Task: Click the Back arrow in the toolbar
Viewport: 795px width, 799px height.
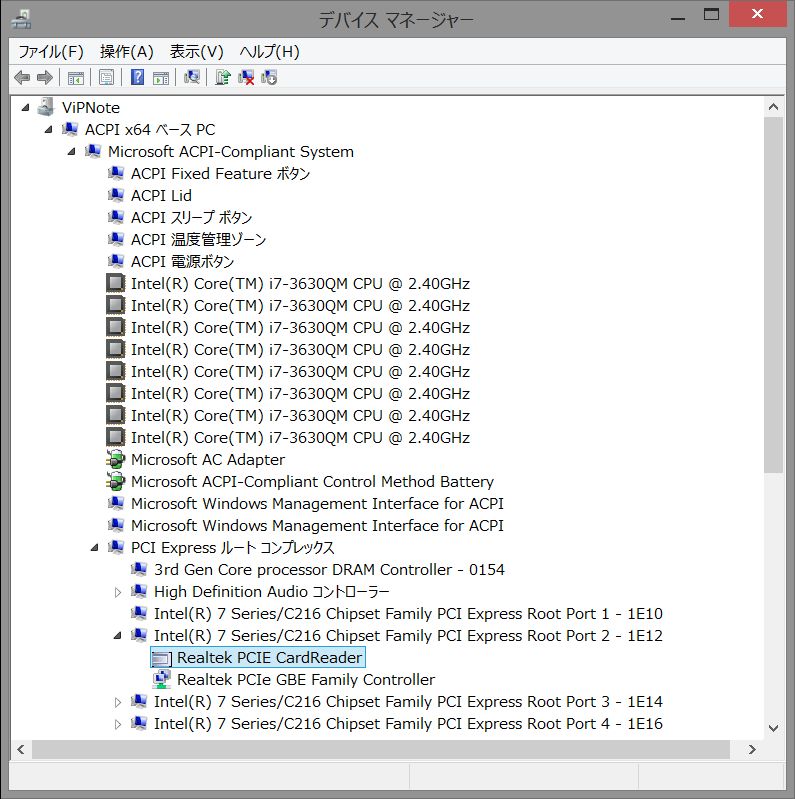Action: click(22, 78)
